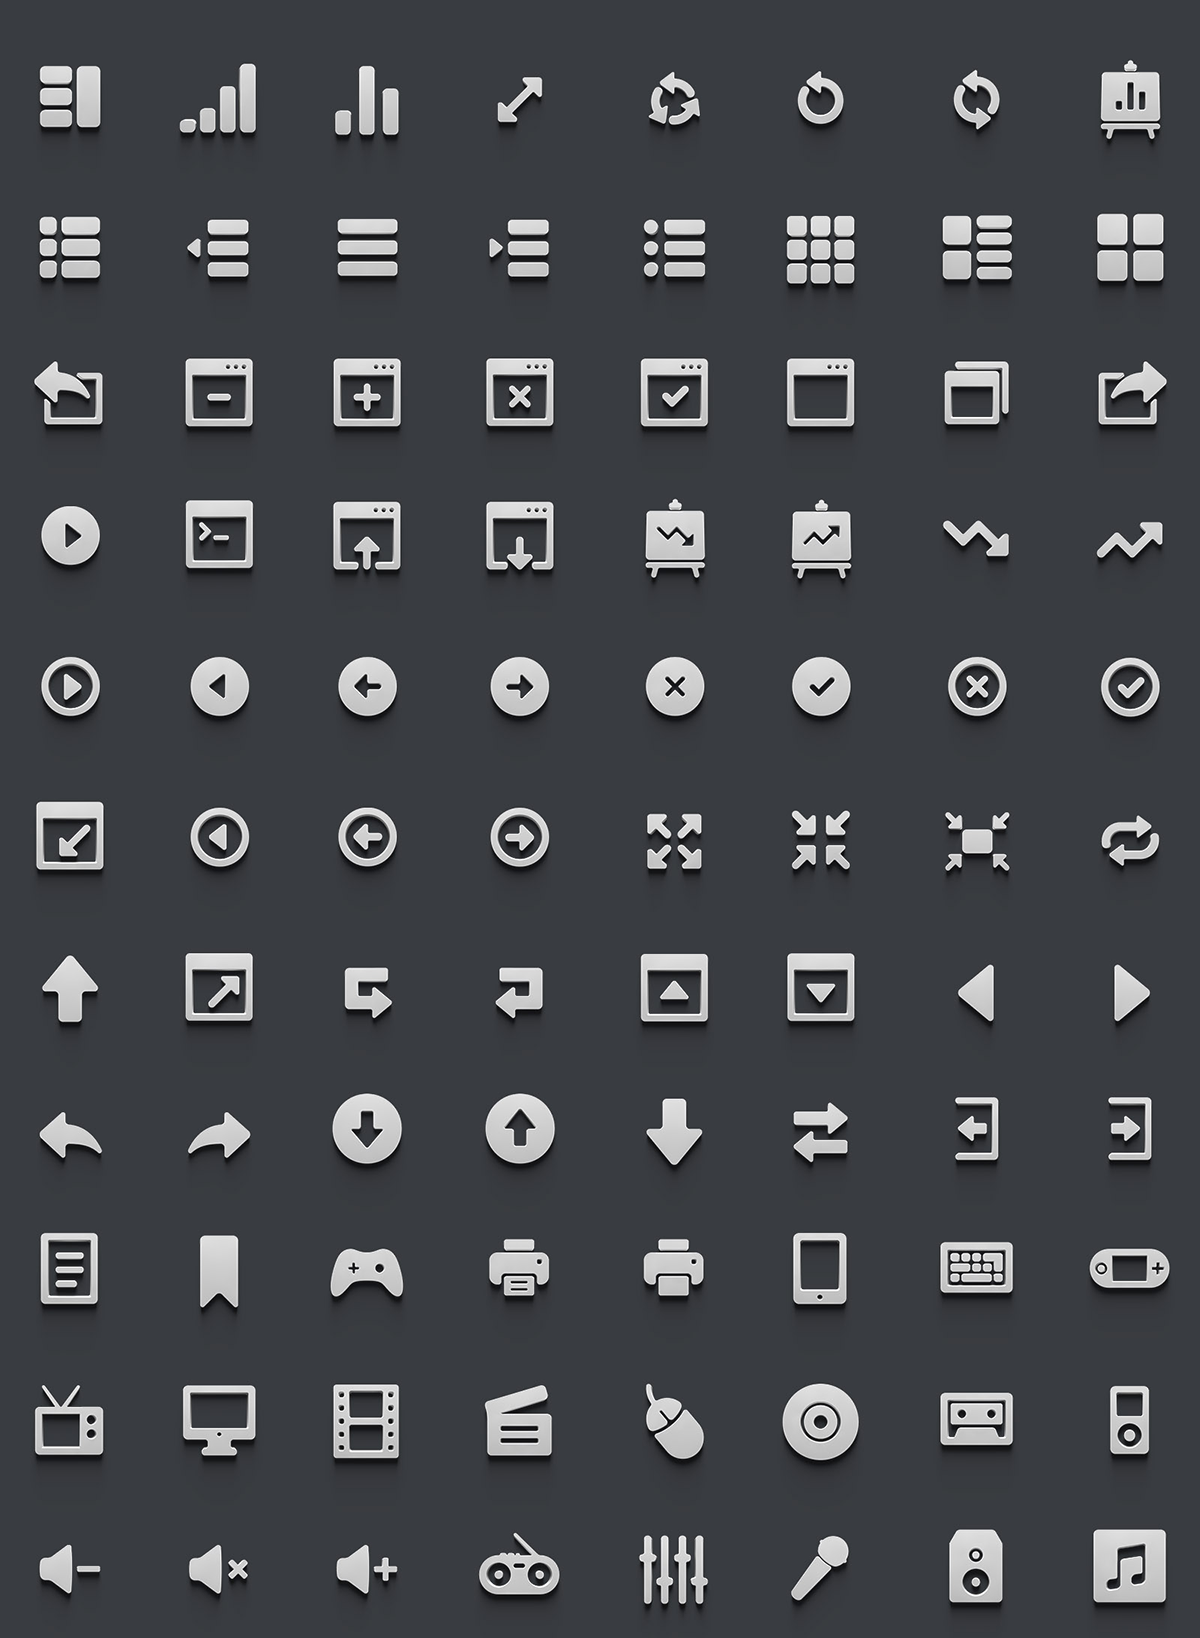This screenshot has width=1200, height=1638.
Task: Click the audio equalizer sliders icon
Action: pyautogui.click(x=674, y=1568)
